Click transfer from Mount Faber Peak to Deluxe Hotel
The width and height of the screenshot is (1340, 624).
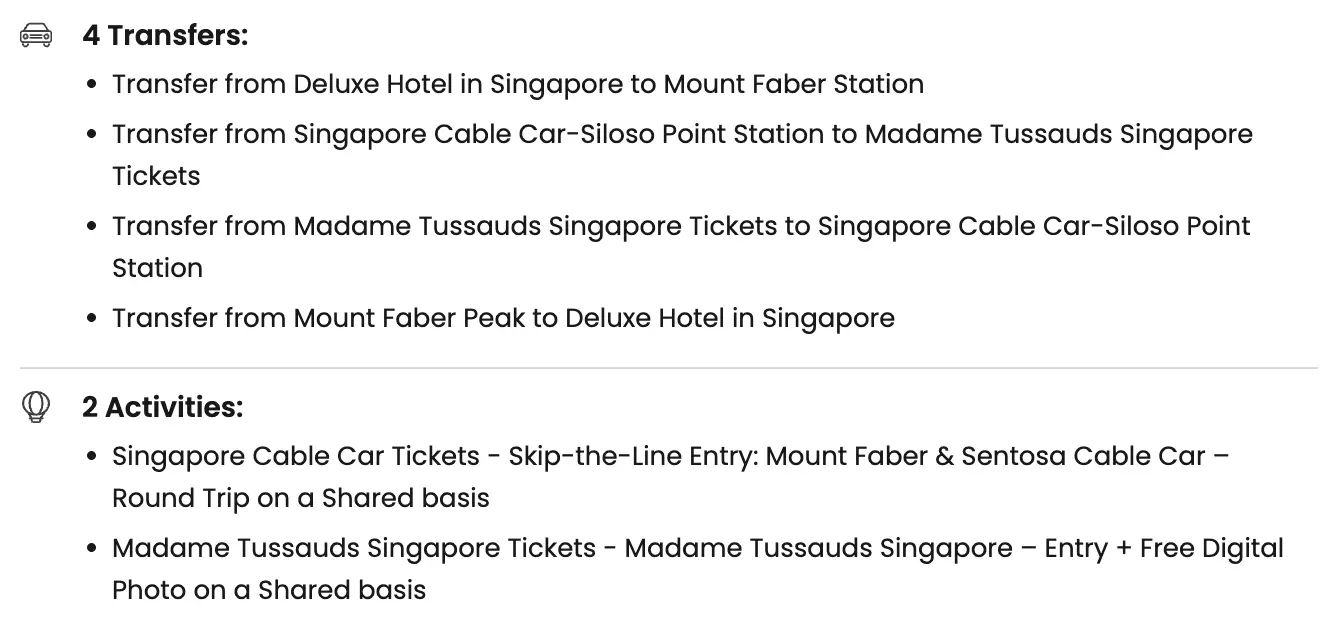click(x=503, y=318)
